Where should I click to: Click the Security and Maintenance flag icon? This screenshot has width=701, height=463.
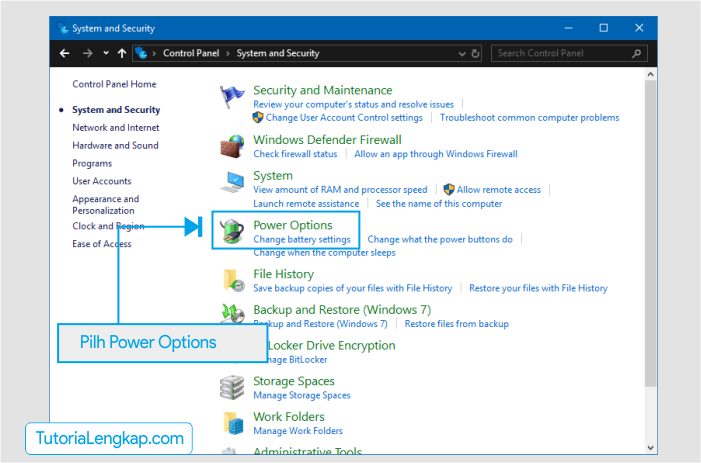point(232,97)
